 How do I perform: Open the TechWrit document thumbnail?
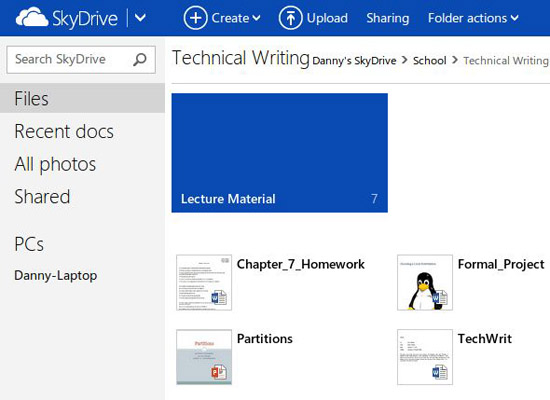point(425,357)
